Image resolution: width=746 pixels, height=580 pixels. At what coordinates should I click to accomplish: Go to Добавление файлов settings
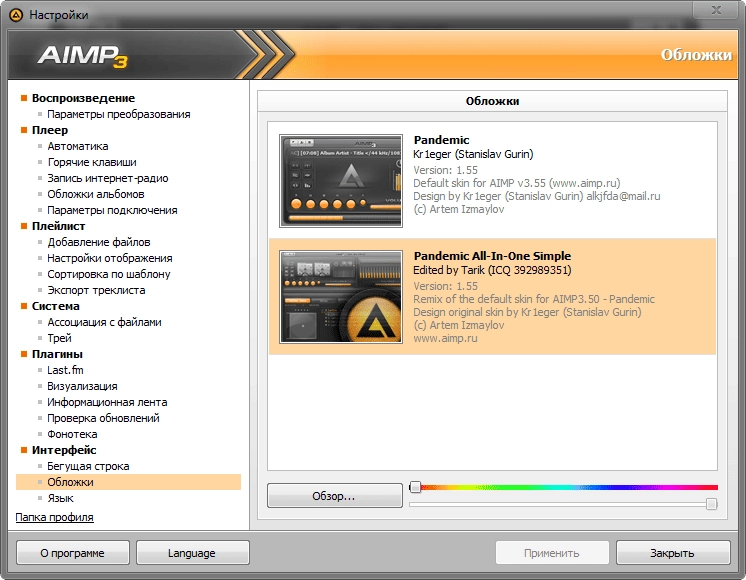pyautogui.click(x=99, y=242)
